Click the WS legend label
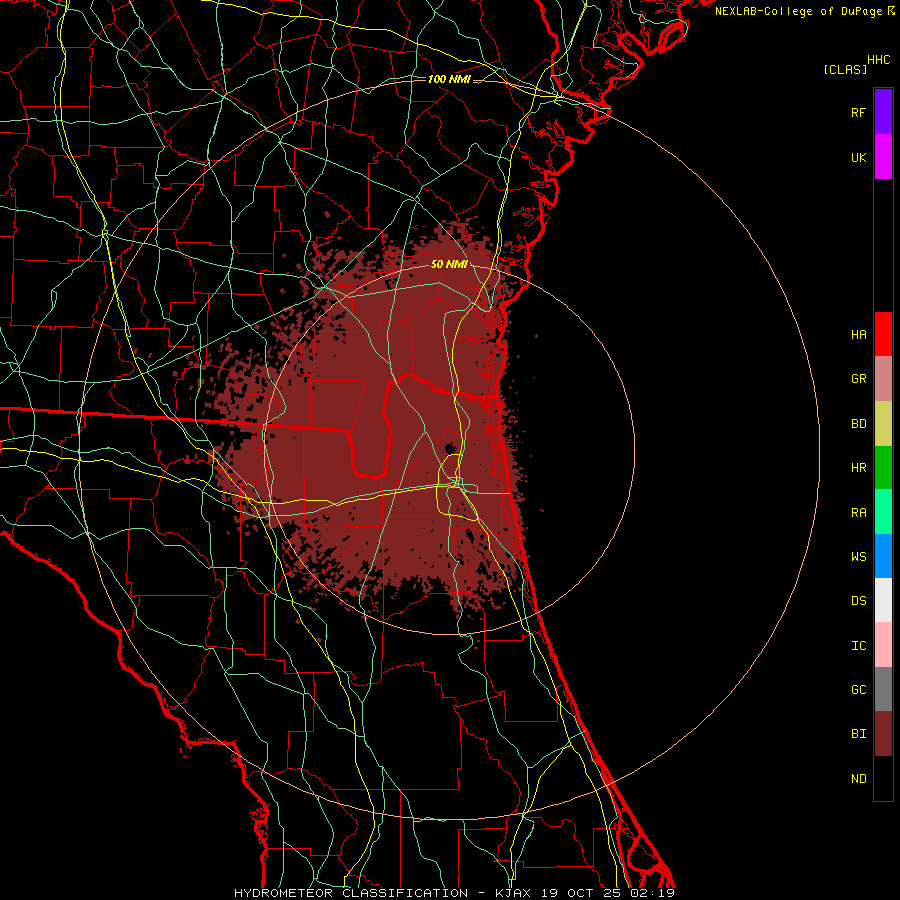The width and height of the screenshot is (900, 900). (x=858, y=556)
